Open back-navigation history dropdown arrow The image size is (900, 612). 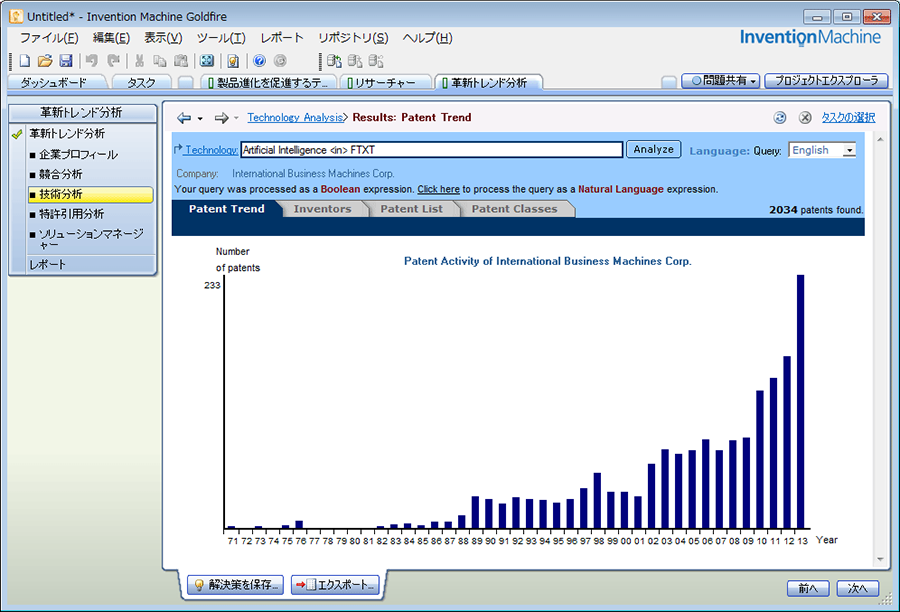click(200, 118)
